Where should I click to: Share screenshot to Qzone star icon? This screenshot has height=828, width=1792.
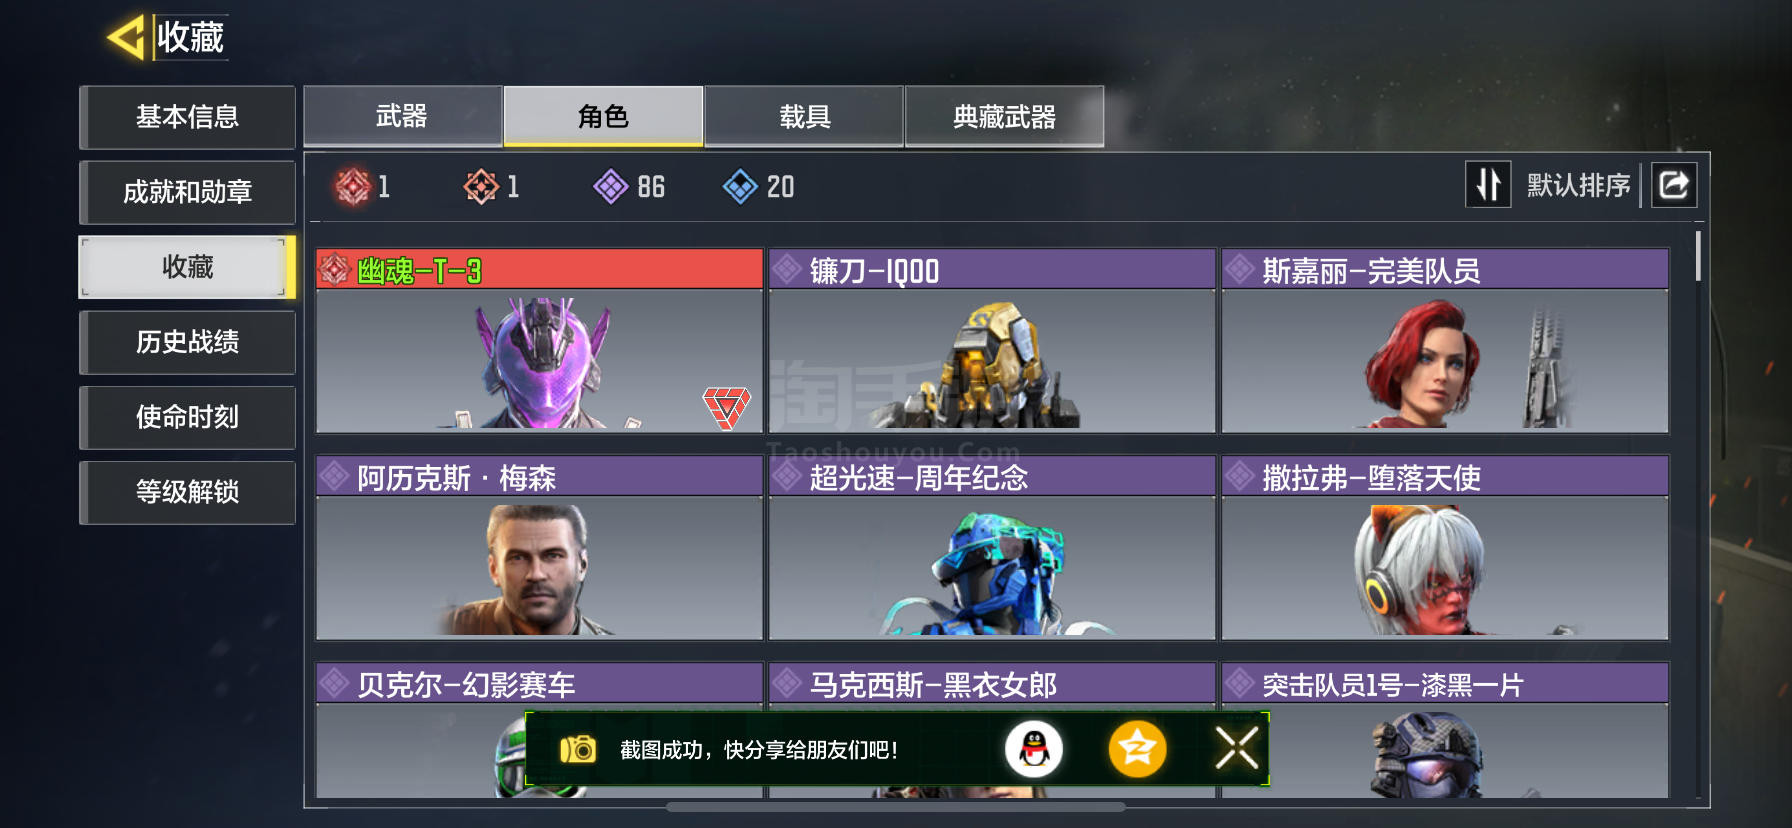[x=1137, y=749]
